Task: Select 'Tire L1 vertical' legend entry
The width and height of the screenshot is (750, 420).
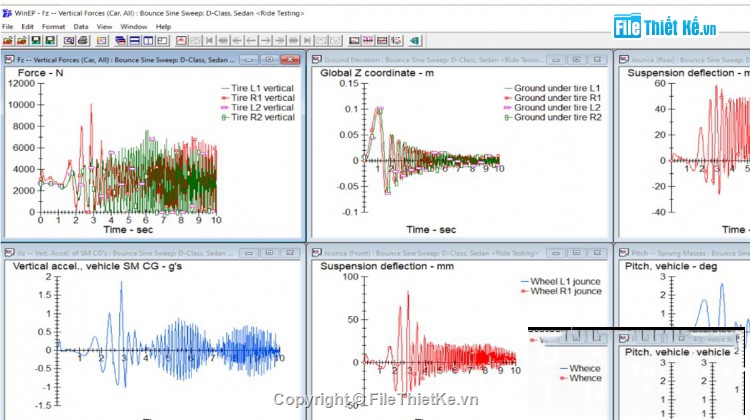Action: (x=258, y=88)
